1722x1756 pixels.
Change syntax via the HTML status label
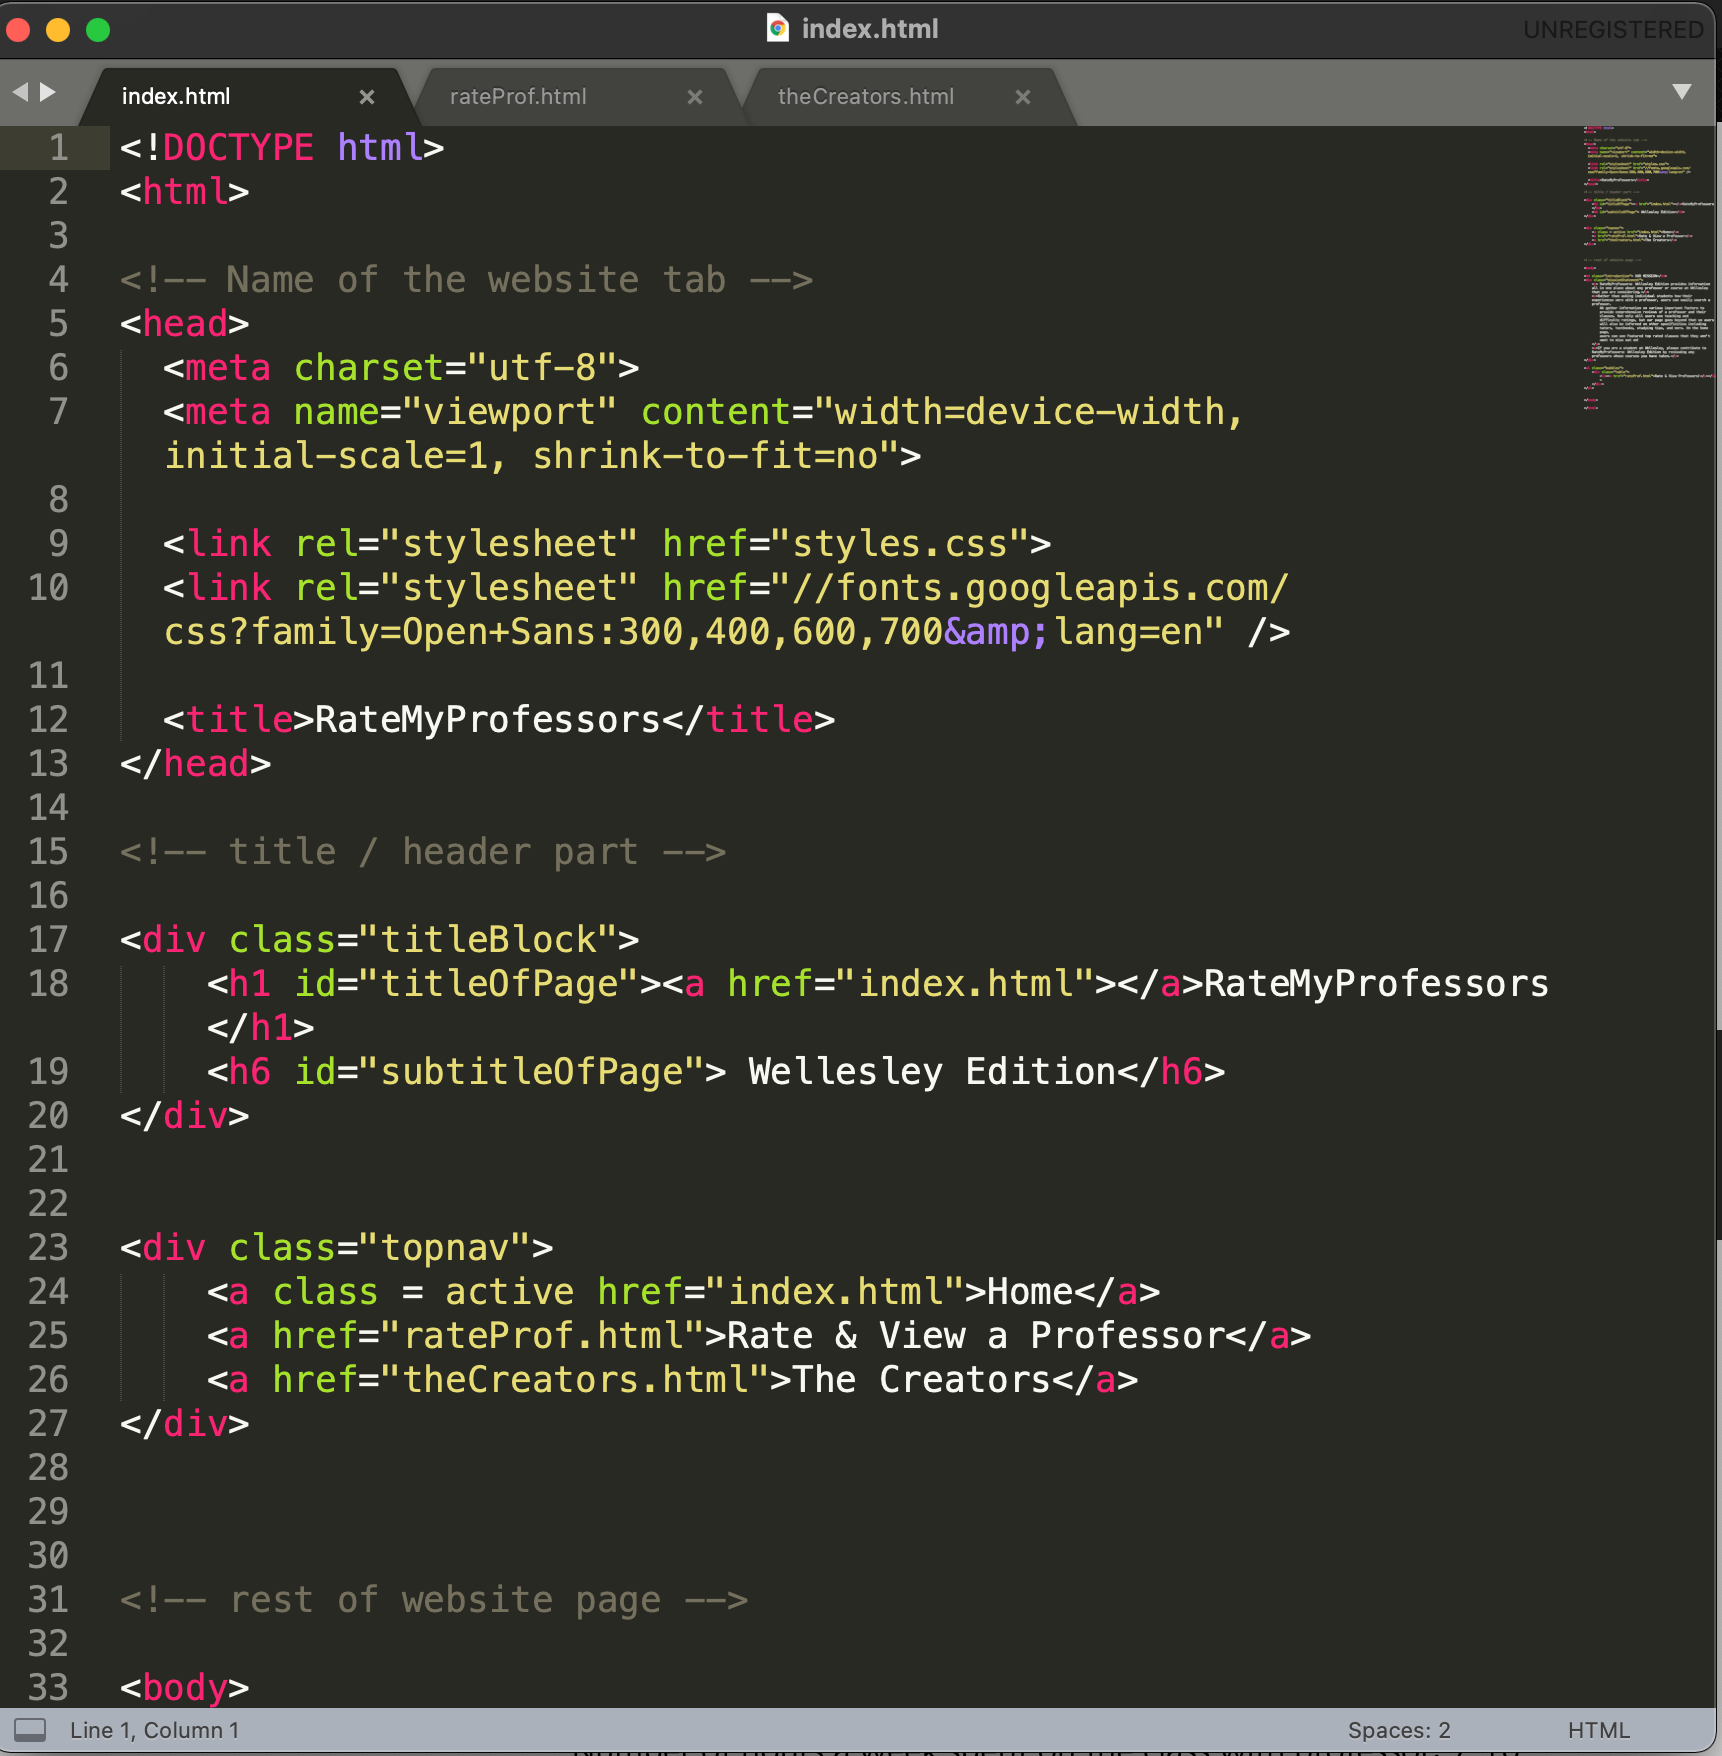(x=1599, y=1730)
